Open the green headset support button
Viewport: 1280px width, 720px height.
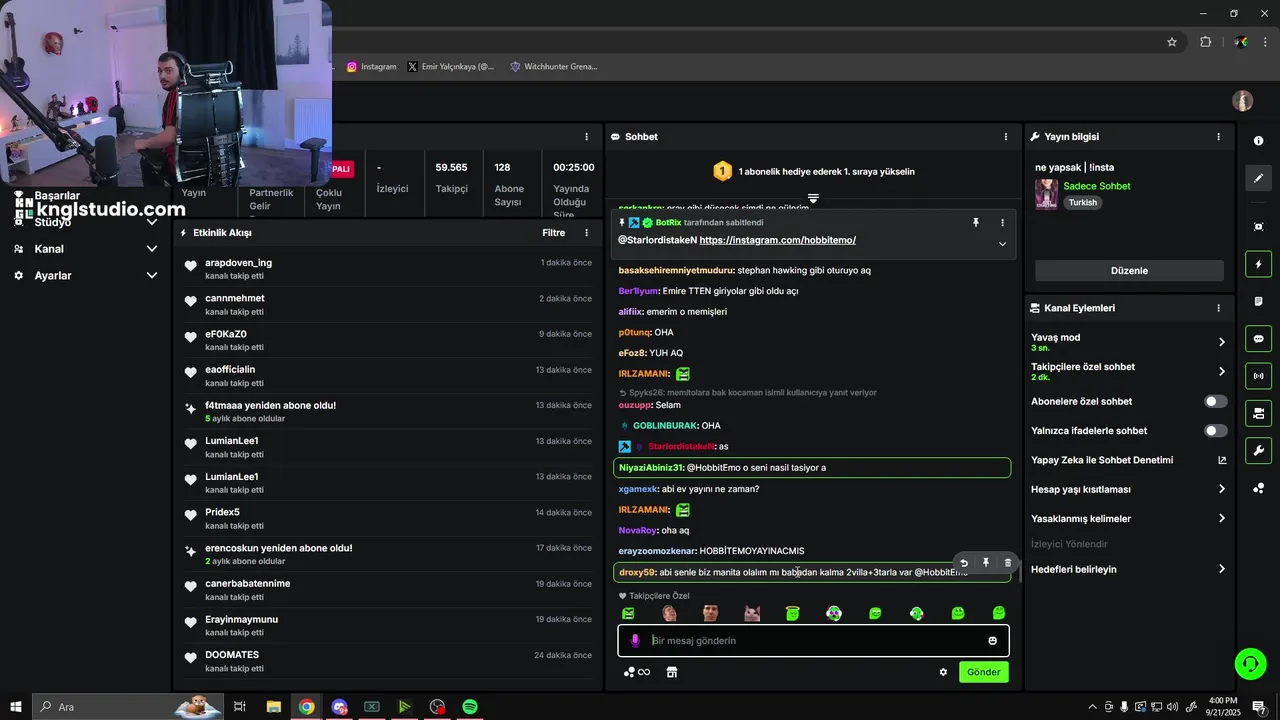[x=1248, y=663]
